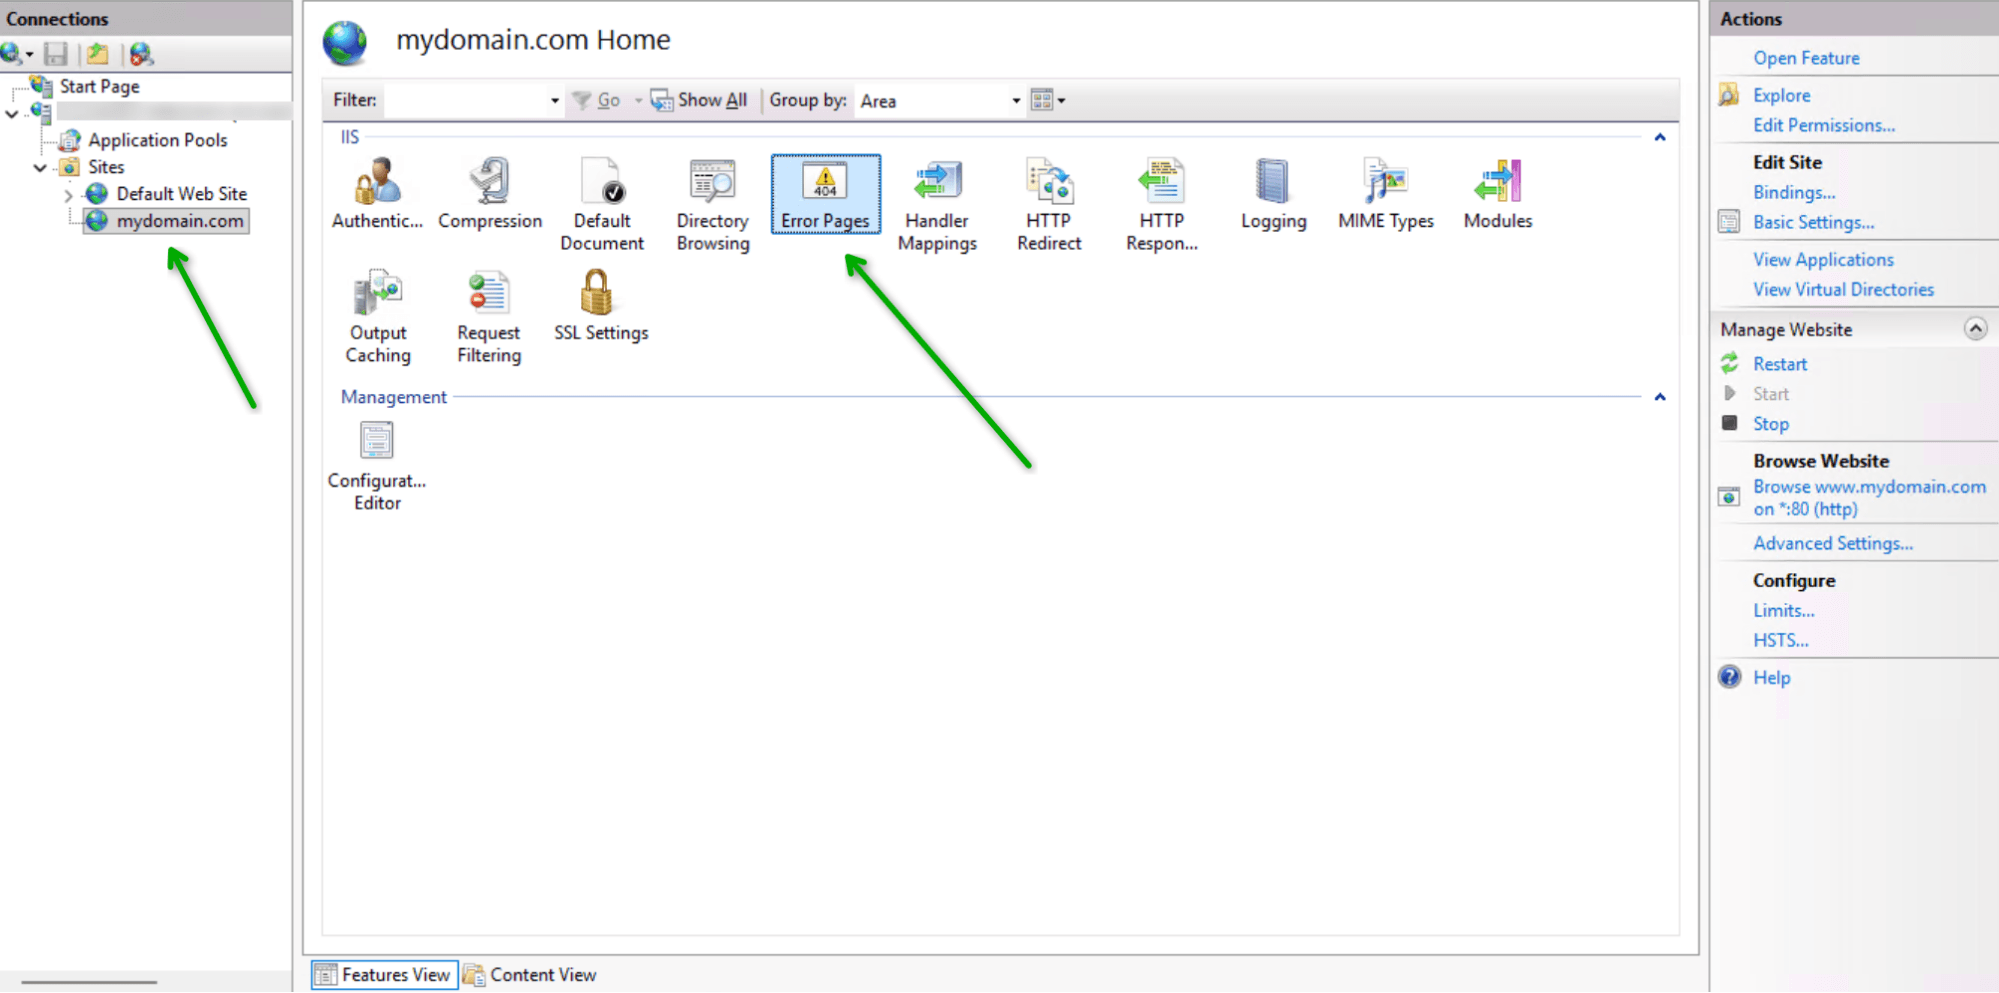Screen dimensions: 1999x993
Task: Select Application Pools in the tree
Action: click(157, 140)
